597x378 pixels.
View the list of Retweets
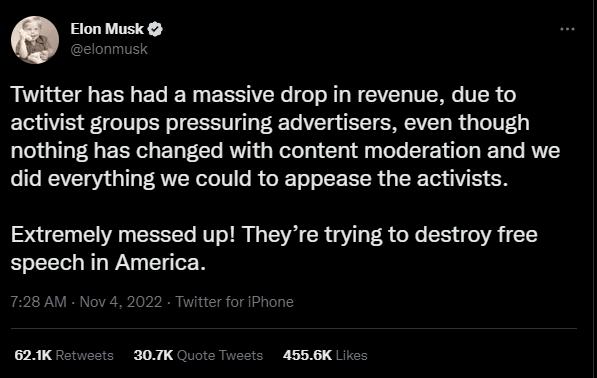point(85,355)
